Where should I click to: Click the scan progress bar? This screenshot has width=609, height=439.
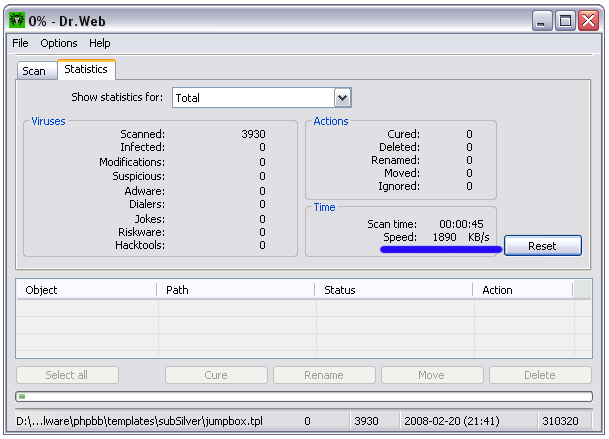pos(304,397)
